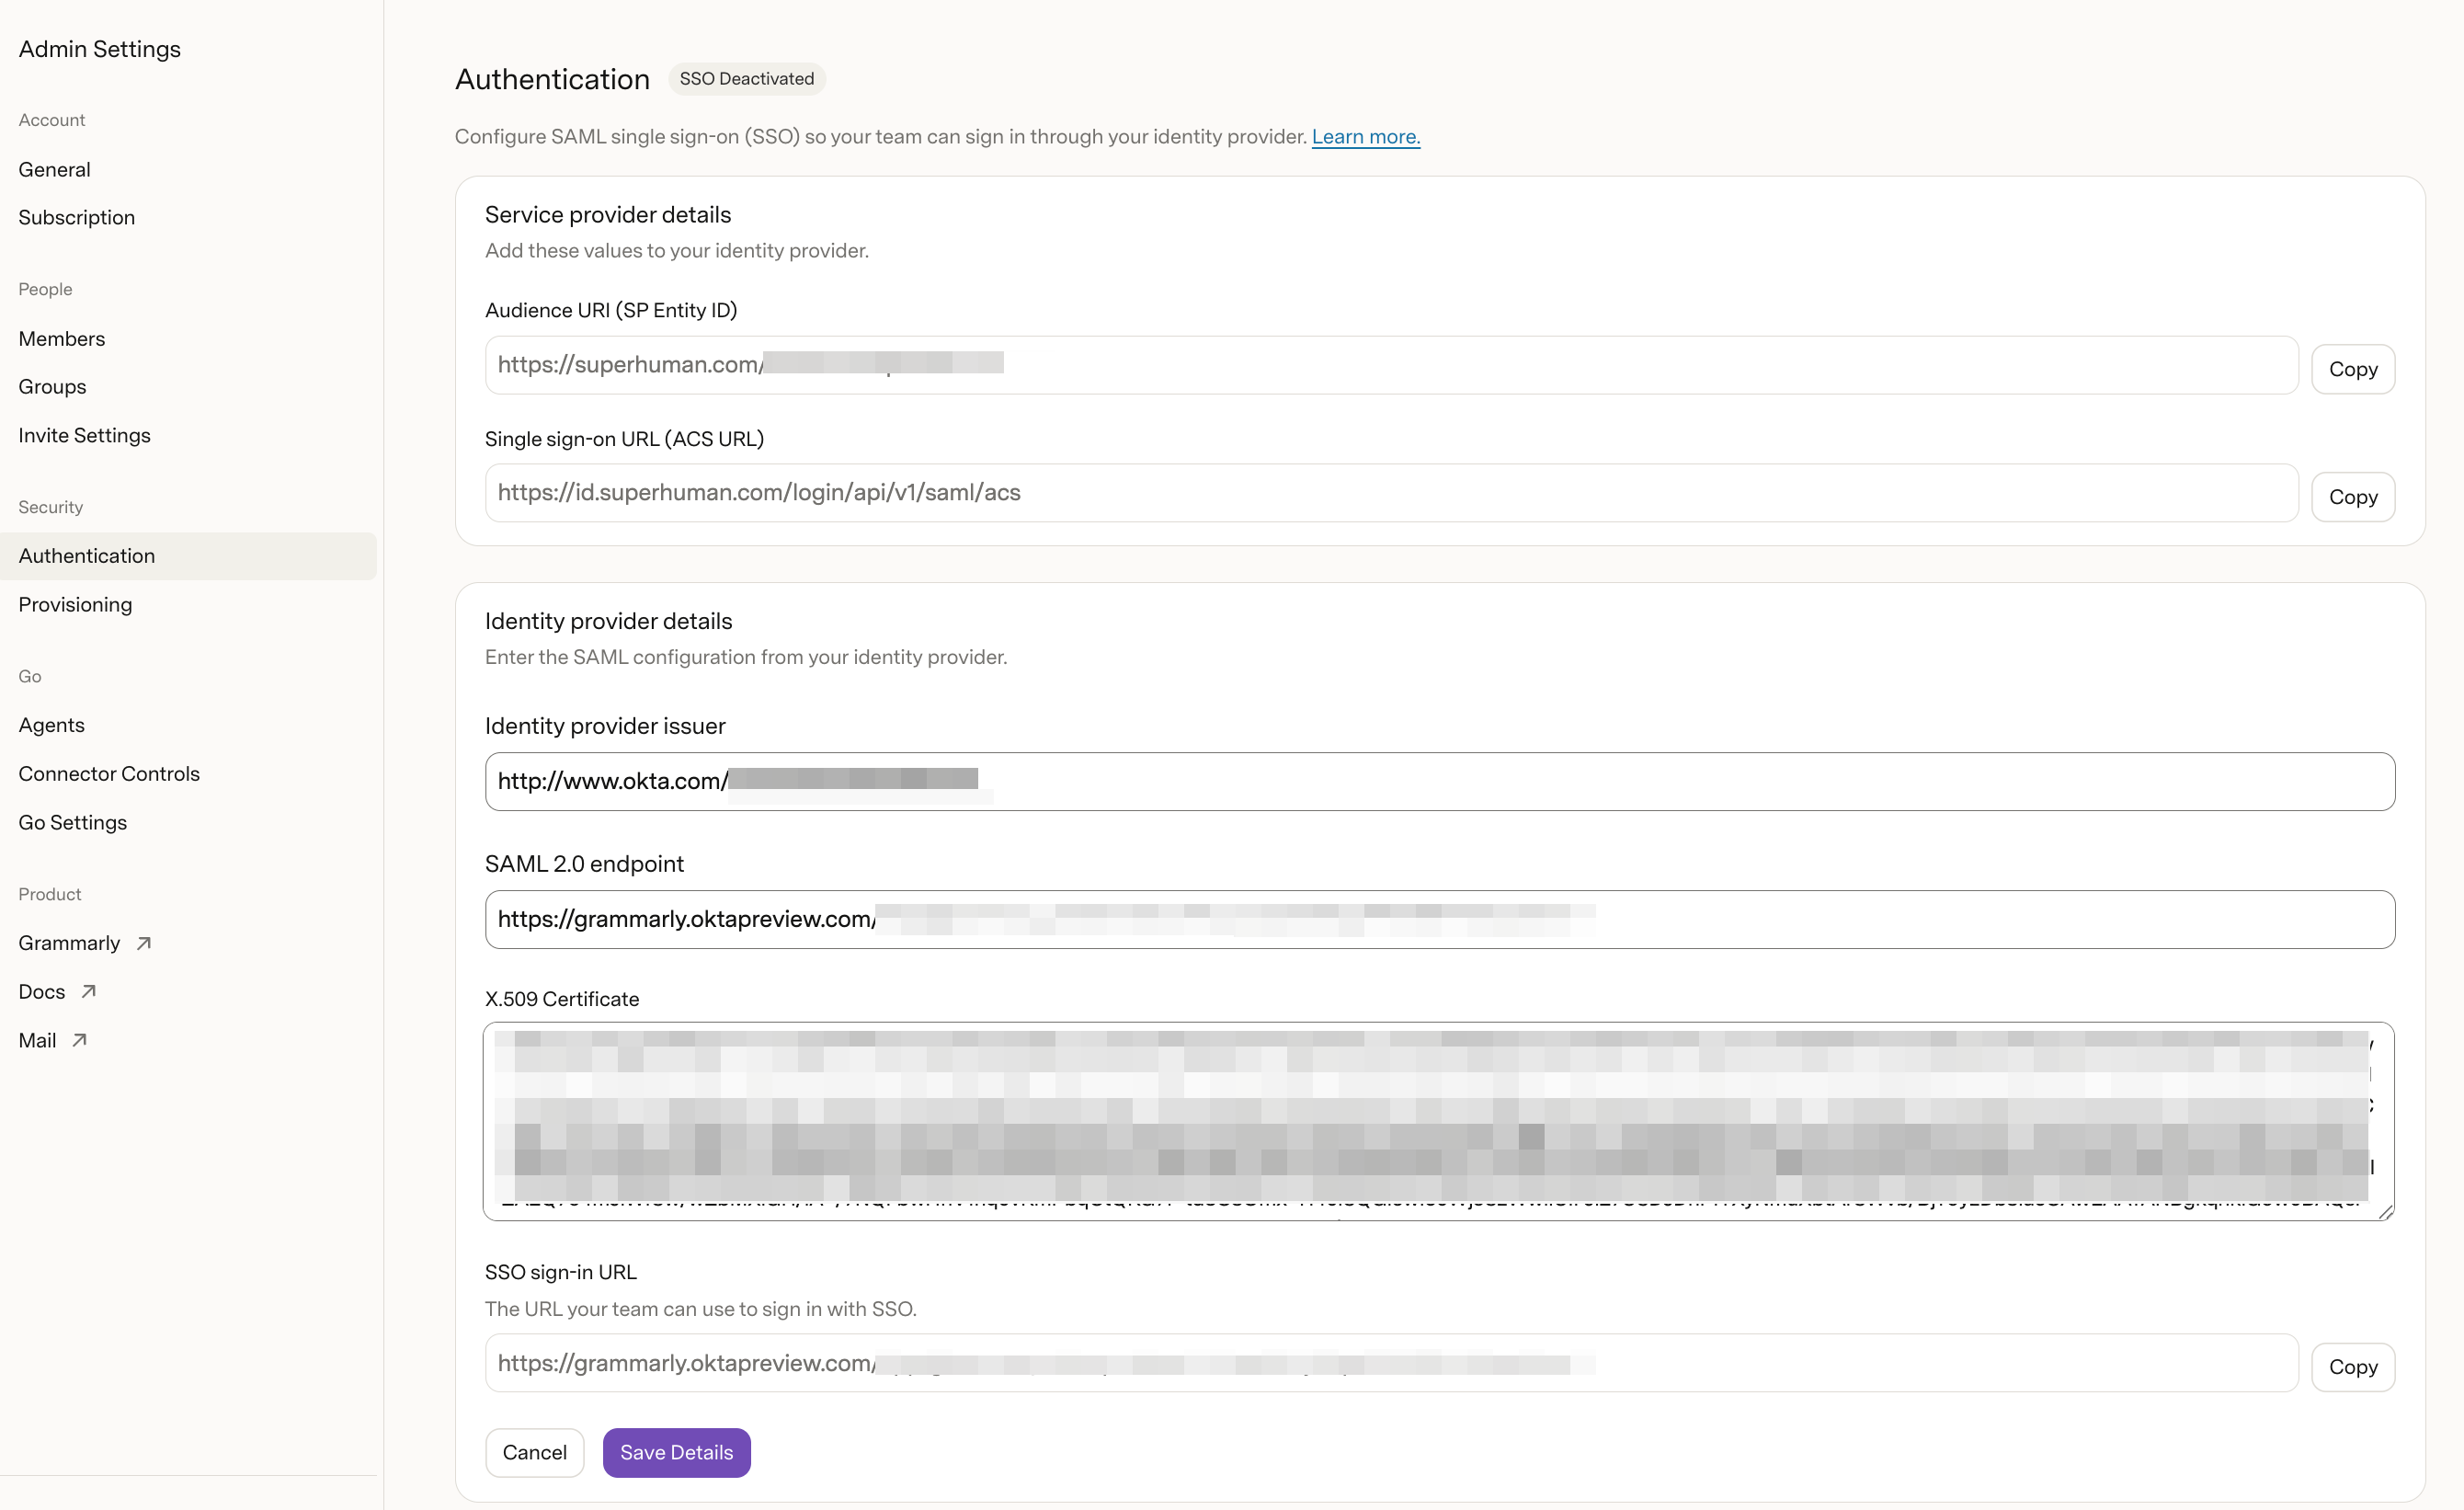
Task: Click the Service provider details heading
Action: pos(607,214)
